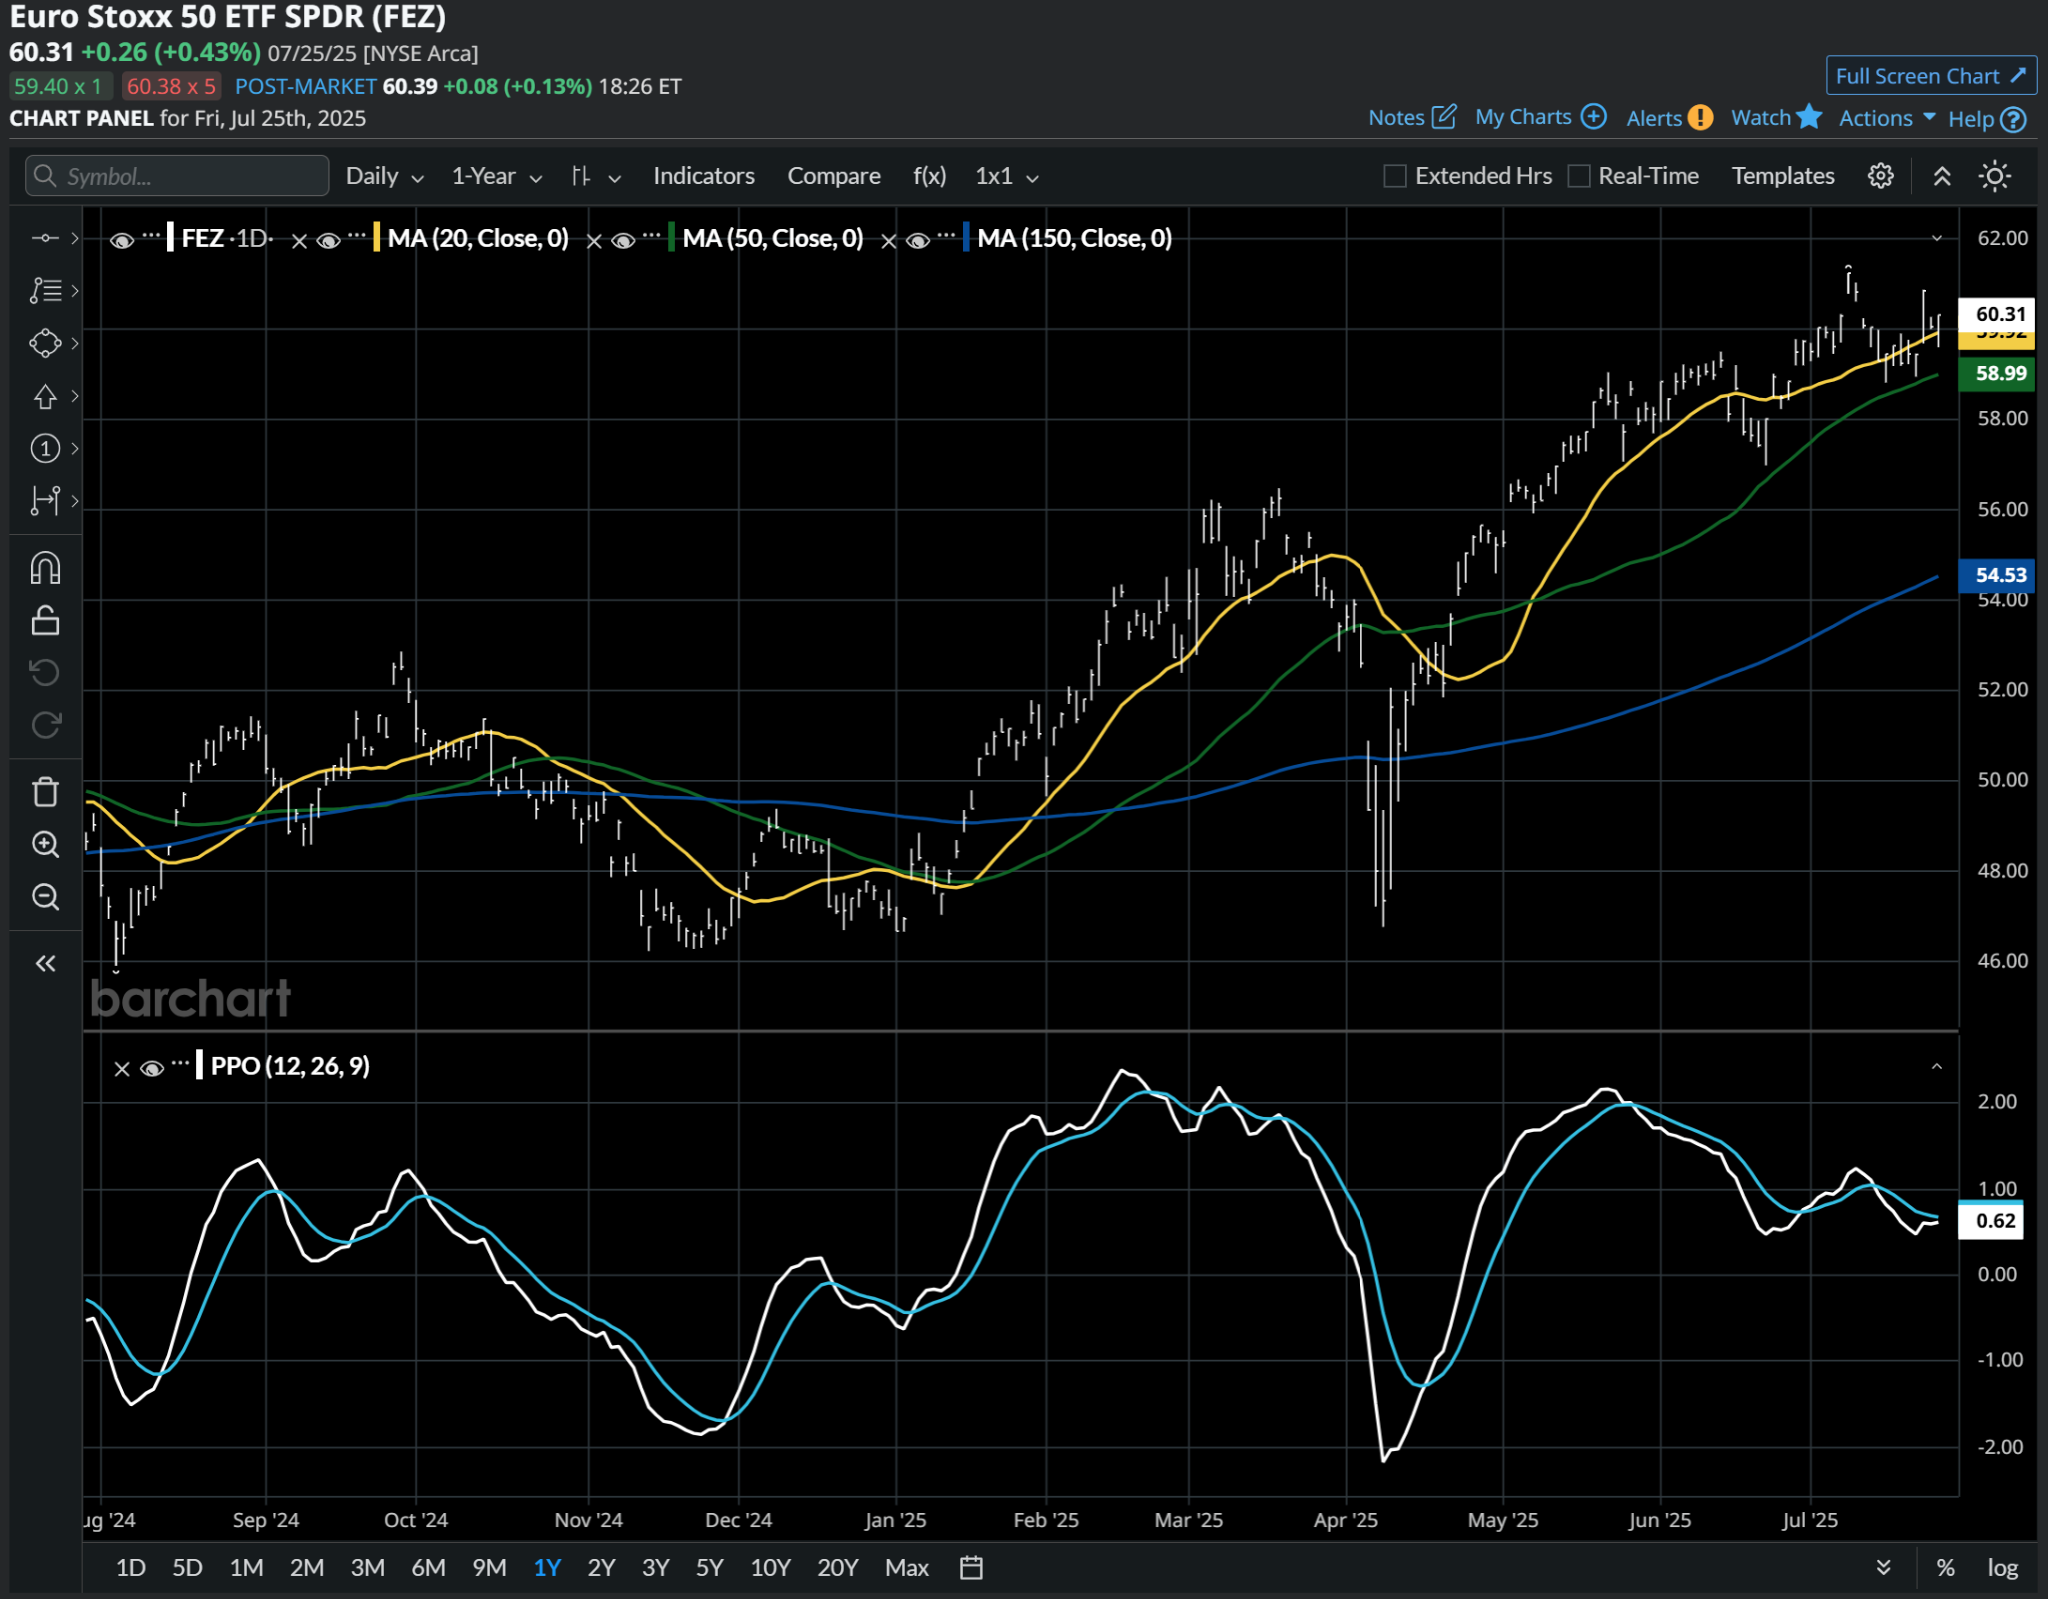Switch to light theme via sun icon
Image resolution: width=2048 pixels, height=1599 pixels.
click(x=1994, y=176)
